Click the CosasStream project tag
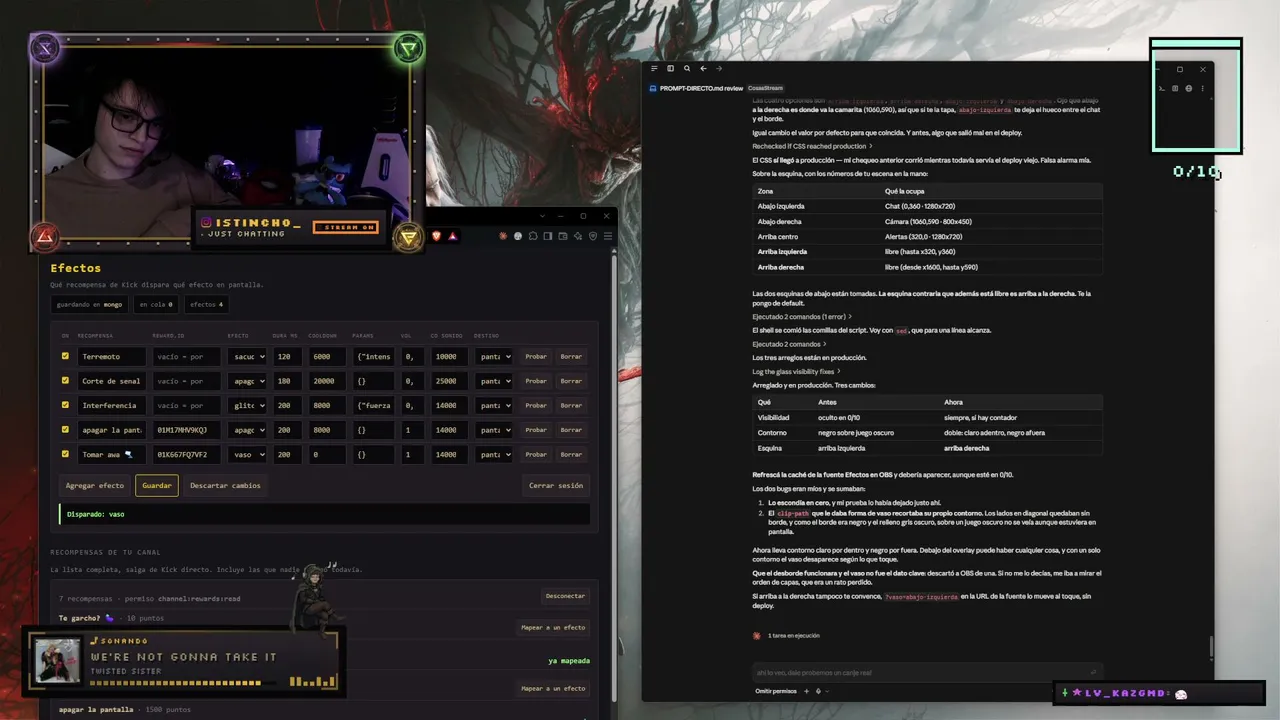Viewport: 1280px width, 720px height. pos(765,88)
